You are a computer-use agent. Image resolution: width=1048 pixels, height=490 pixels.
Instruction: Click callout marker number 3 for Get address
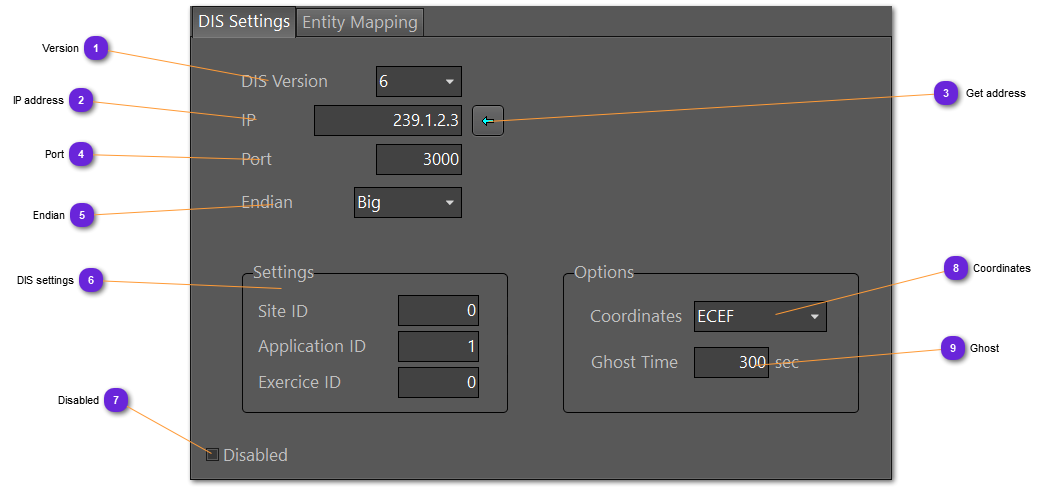tap(945, 93)
